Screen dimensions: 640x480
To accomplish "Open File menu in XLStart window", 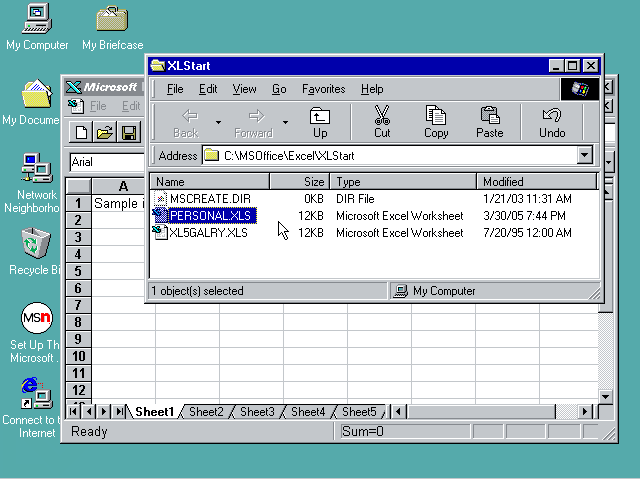I will (175, 89).
